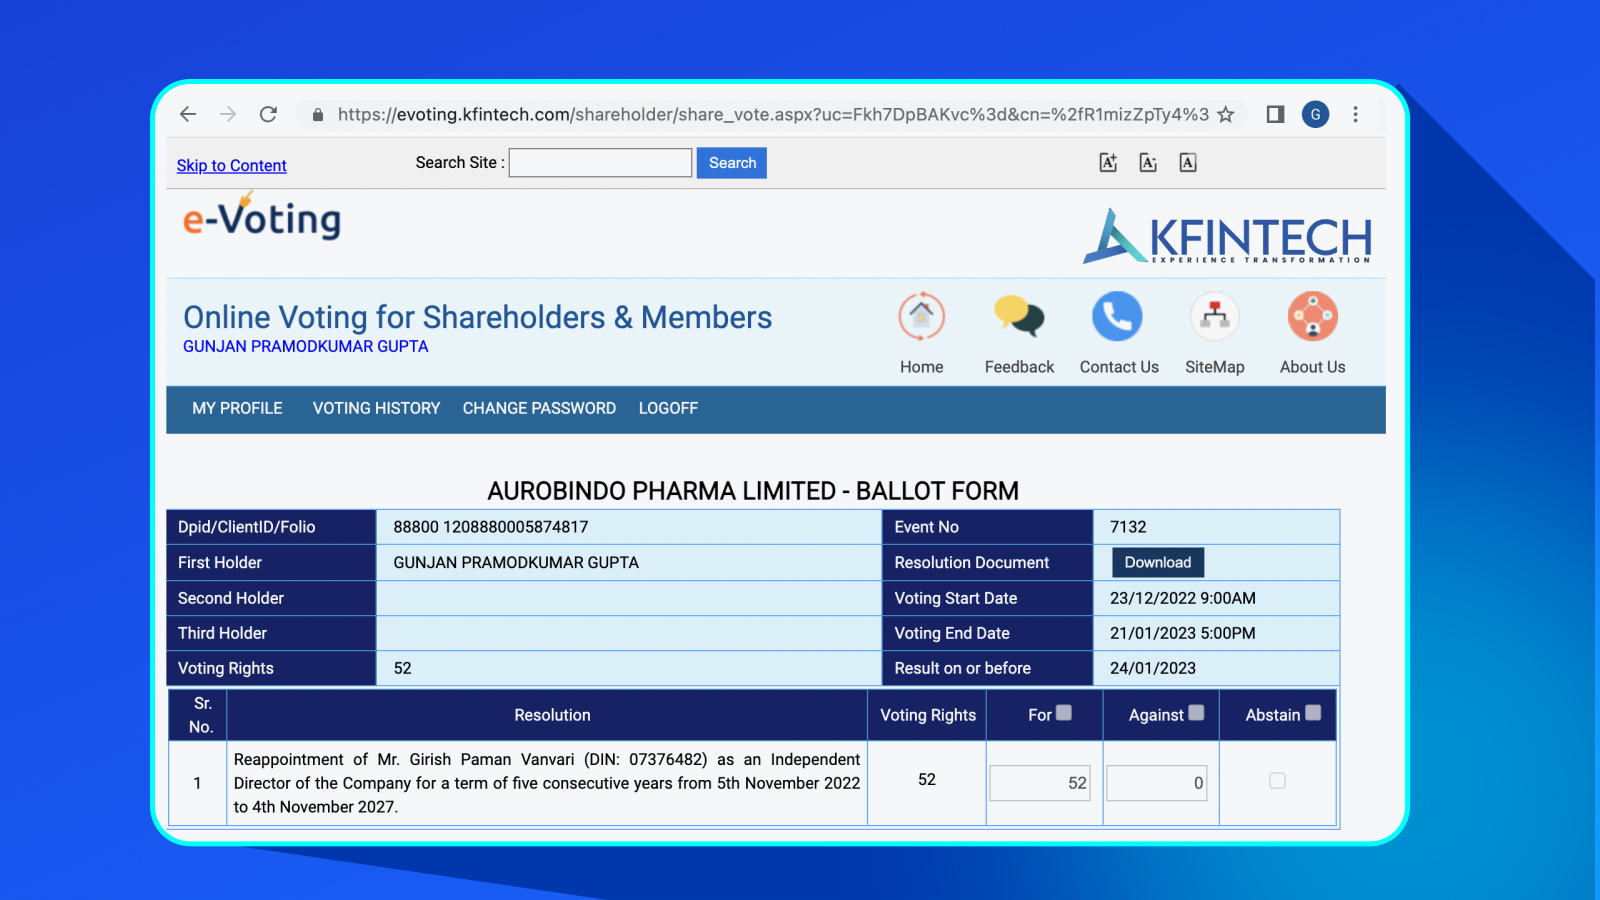Click the Home icon
The image size is (1600, 900).
[x=921, y=317]
